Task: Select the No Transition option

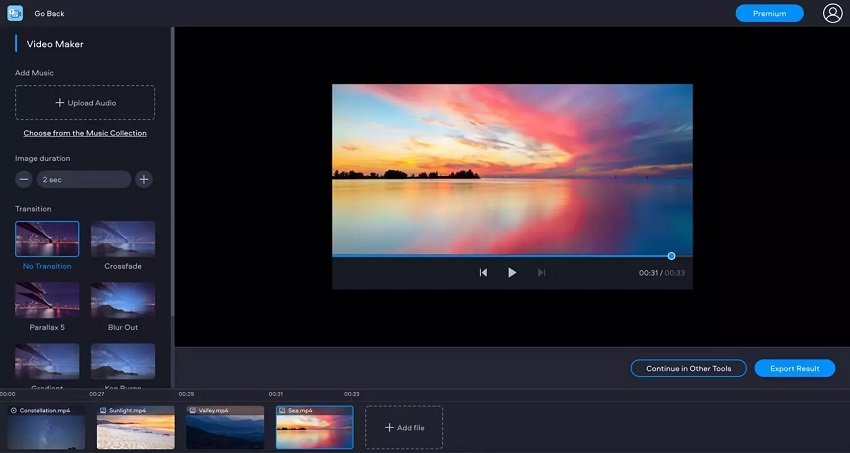Action: tap(47, 240)
